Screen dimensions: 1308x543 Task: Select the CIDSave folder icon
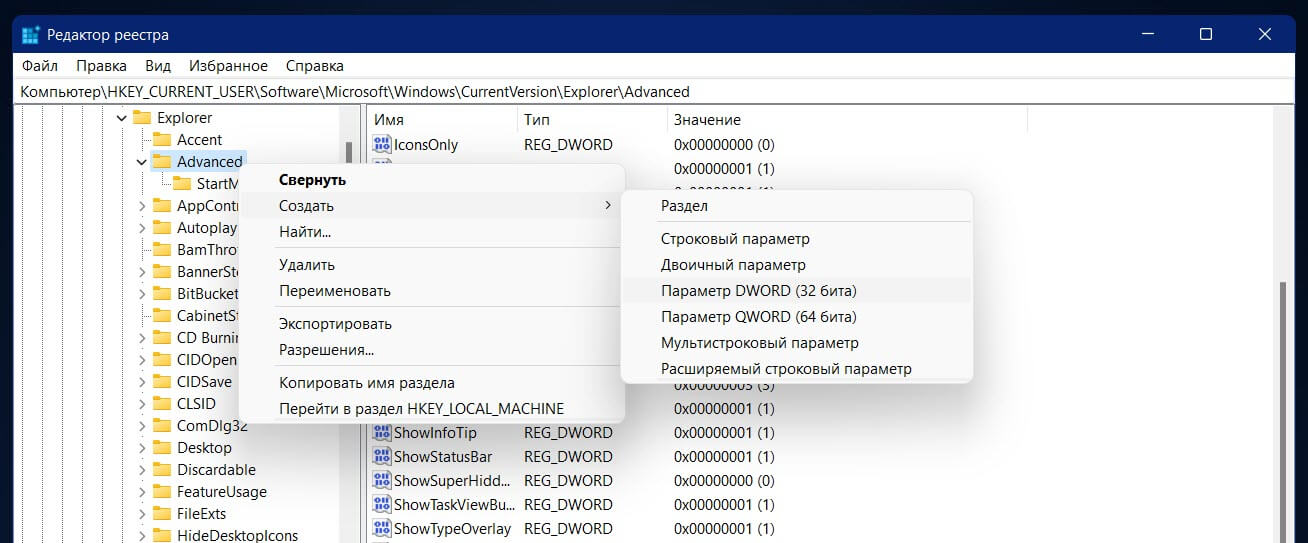(161, 382)
